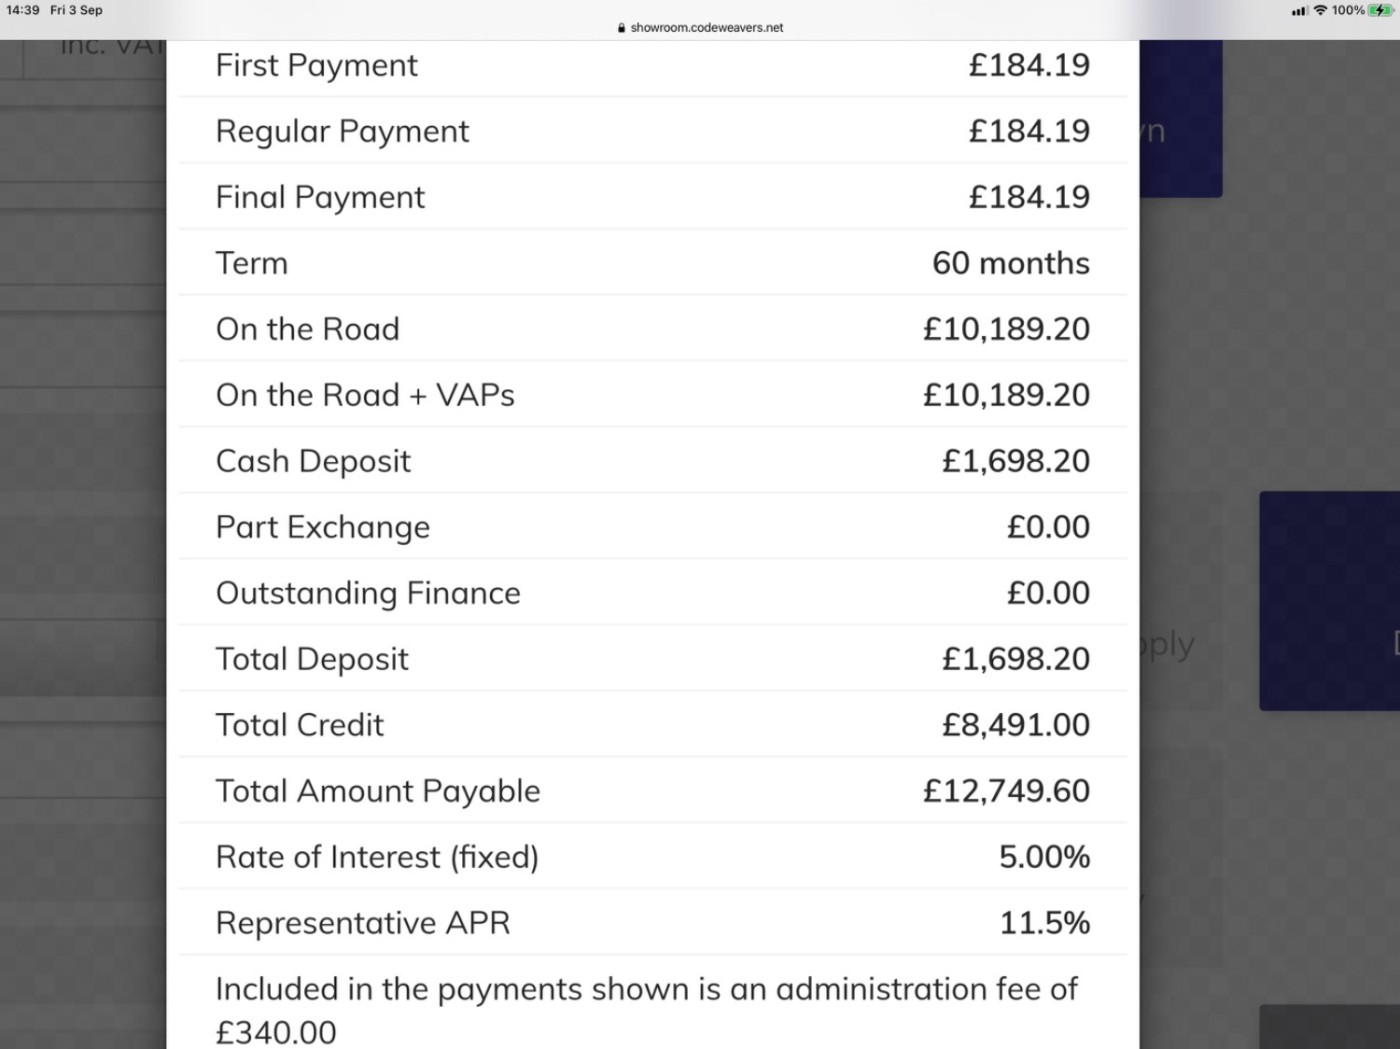The width and height of the screenshot is (1400, 1049).
Task: Tap the Total Amount Payable row
Action: 652,791
